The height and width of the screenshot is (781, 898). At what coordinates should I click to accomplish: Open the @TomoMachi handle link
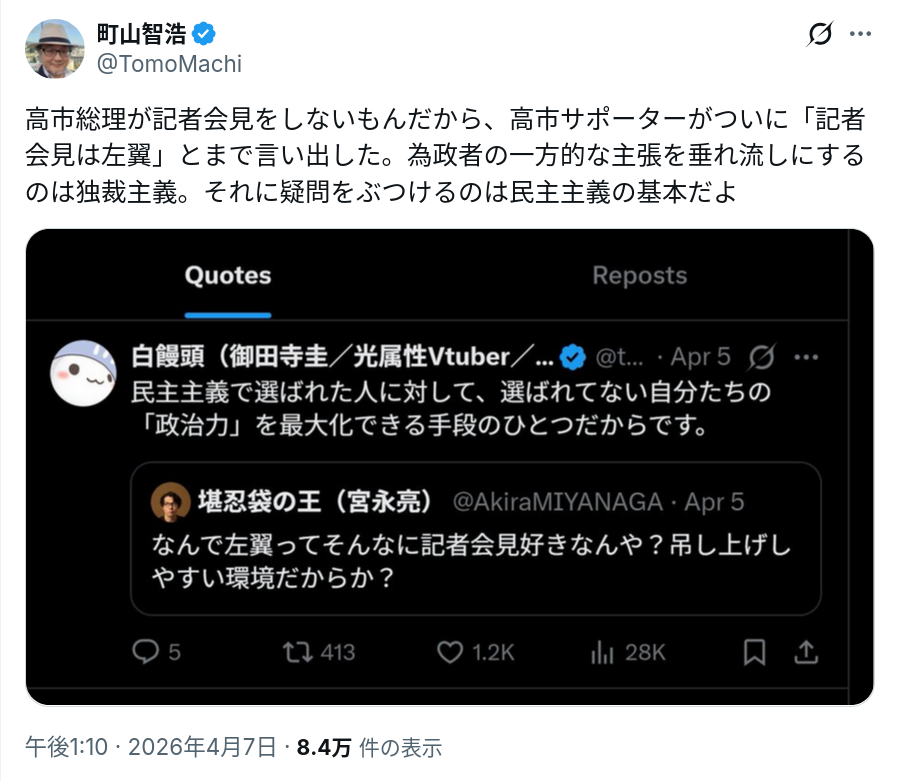tap(169, 64)
